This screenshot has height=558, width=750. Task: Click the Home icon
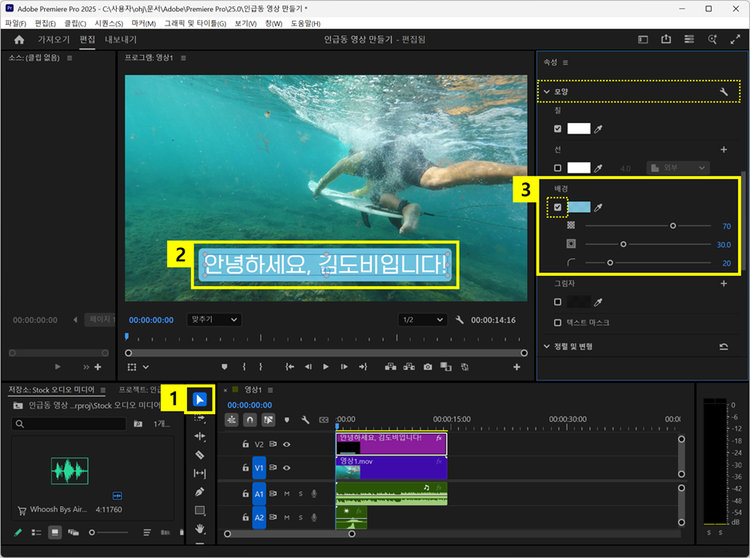point(18,40)
